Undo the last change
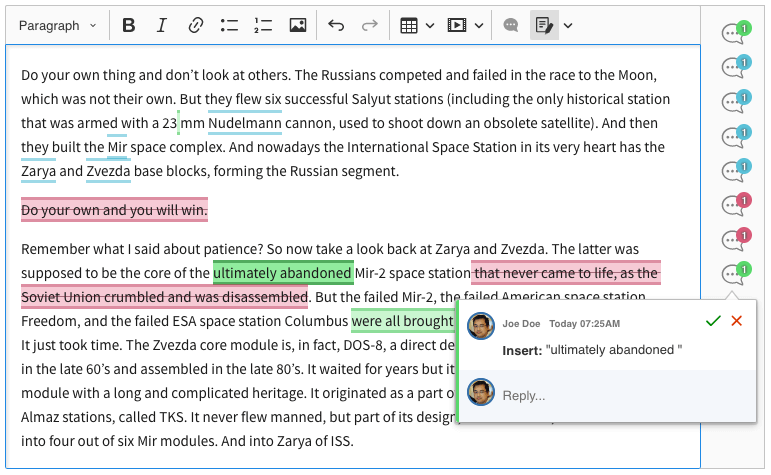 click(336, 25)
